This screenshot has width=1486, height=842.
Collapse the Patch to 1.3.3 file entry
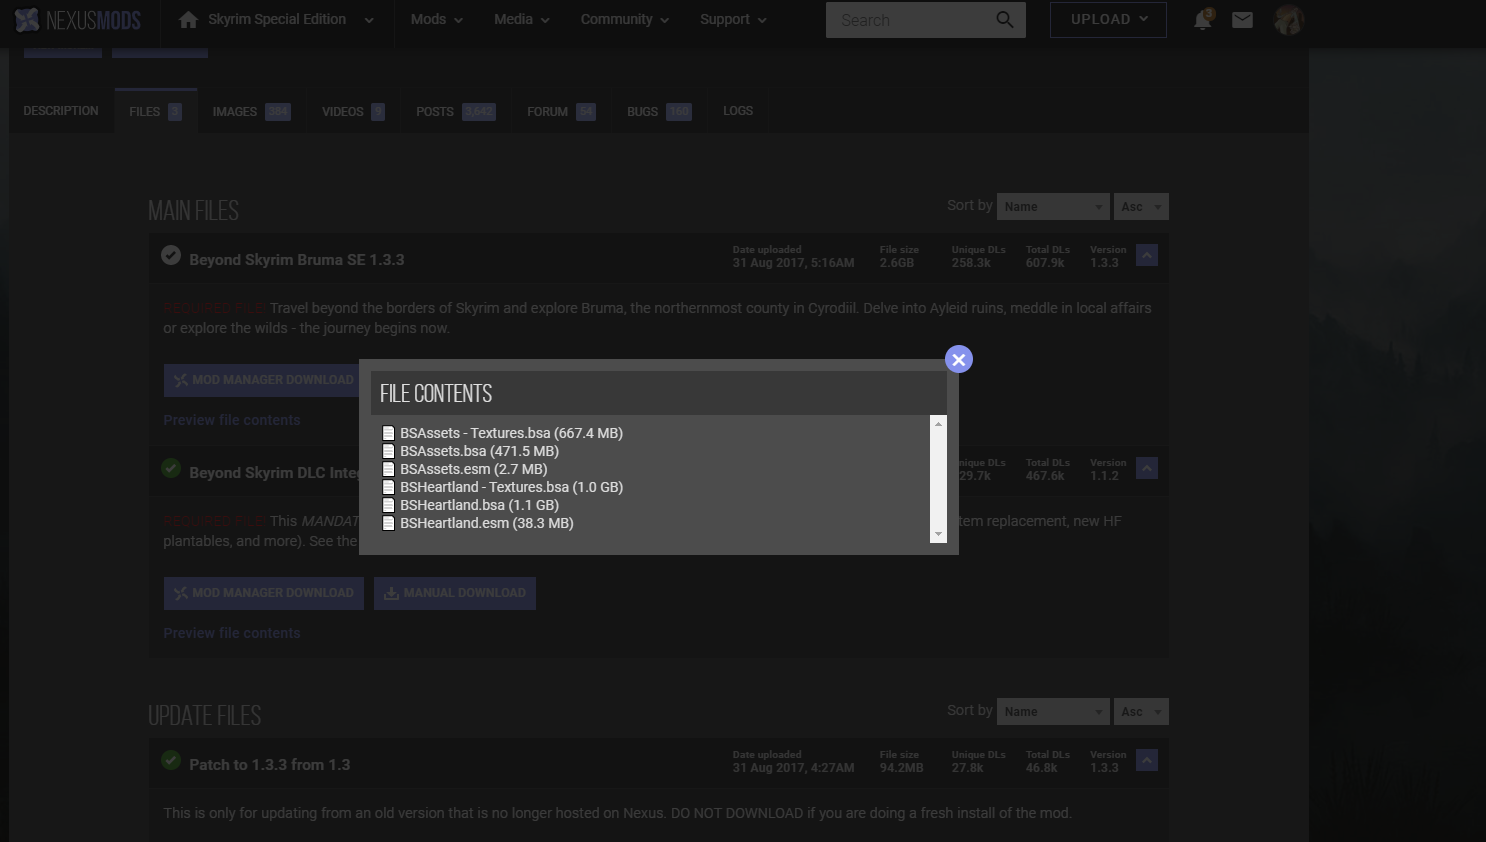[x=1147, y=761]
